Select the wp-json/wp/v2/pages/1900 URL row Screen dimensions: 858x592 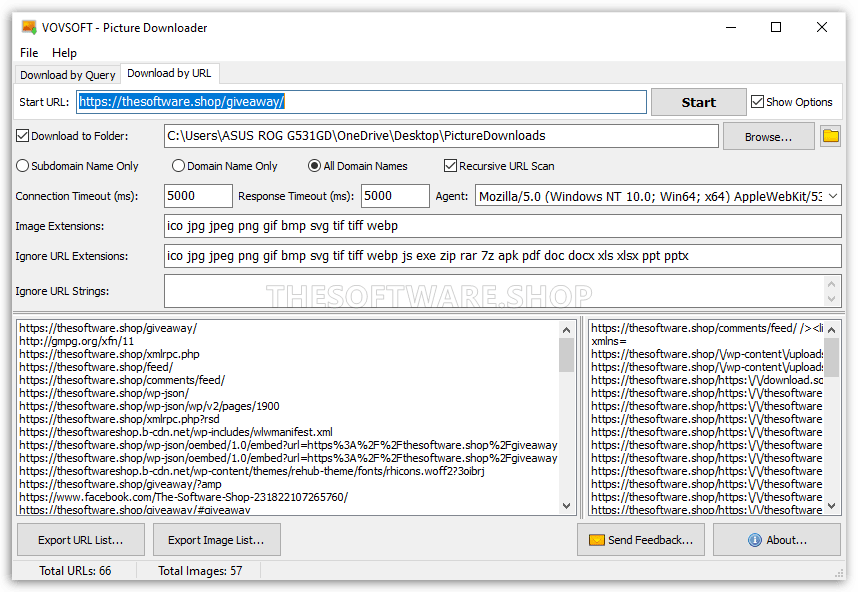pos(149,406)
